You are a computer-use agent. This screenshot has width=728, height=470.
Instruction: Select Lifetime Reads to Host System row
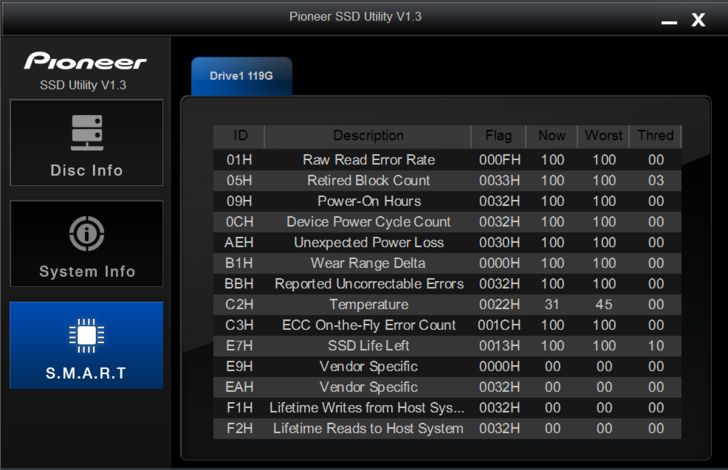pyautogui.click(x=447, y=429)
